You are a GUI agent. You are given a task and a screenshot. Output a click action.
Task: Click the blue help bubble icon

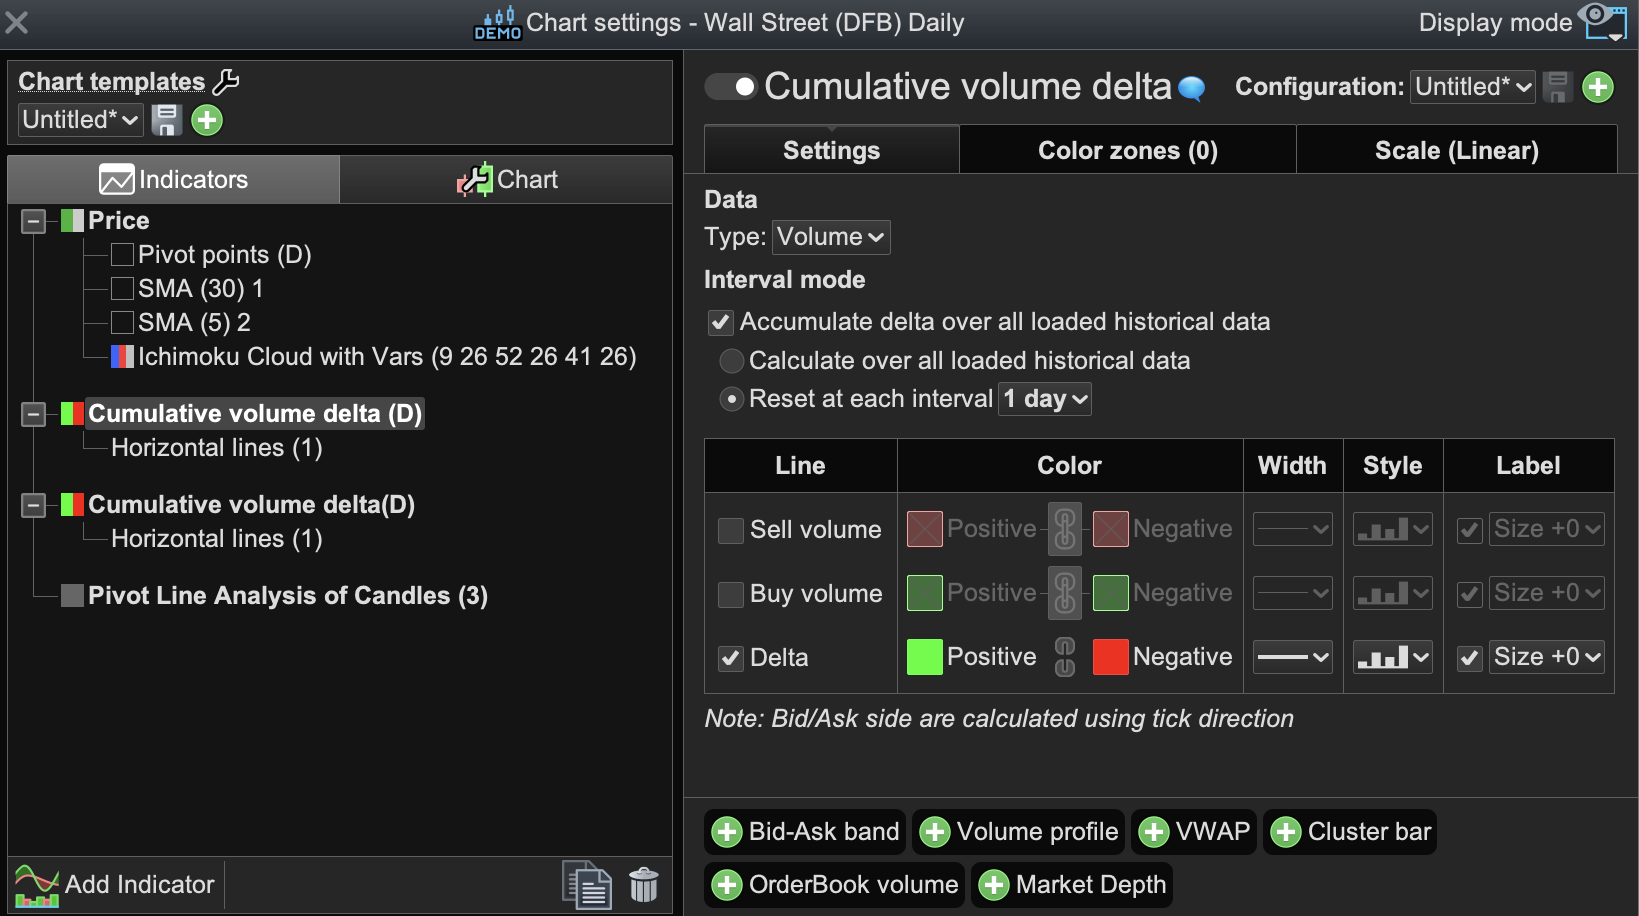point(1192,88)
